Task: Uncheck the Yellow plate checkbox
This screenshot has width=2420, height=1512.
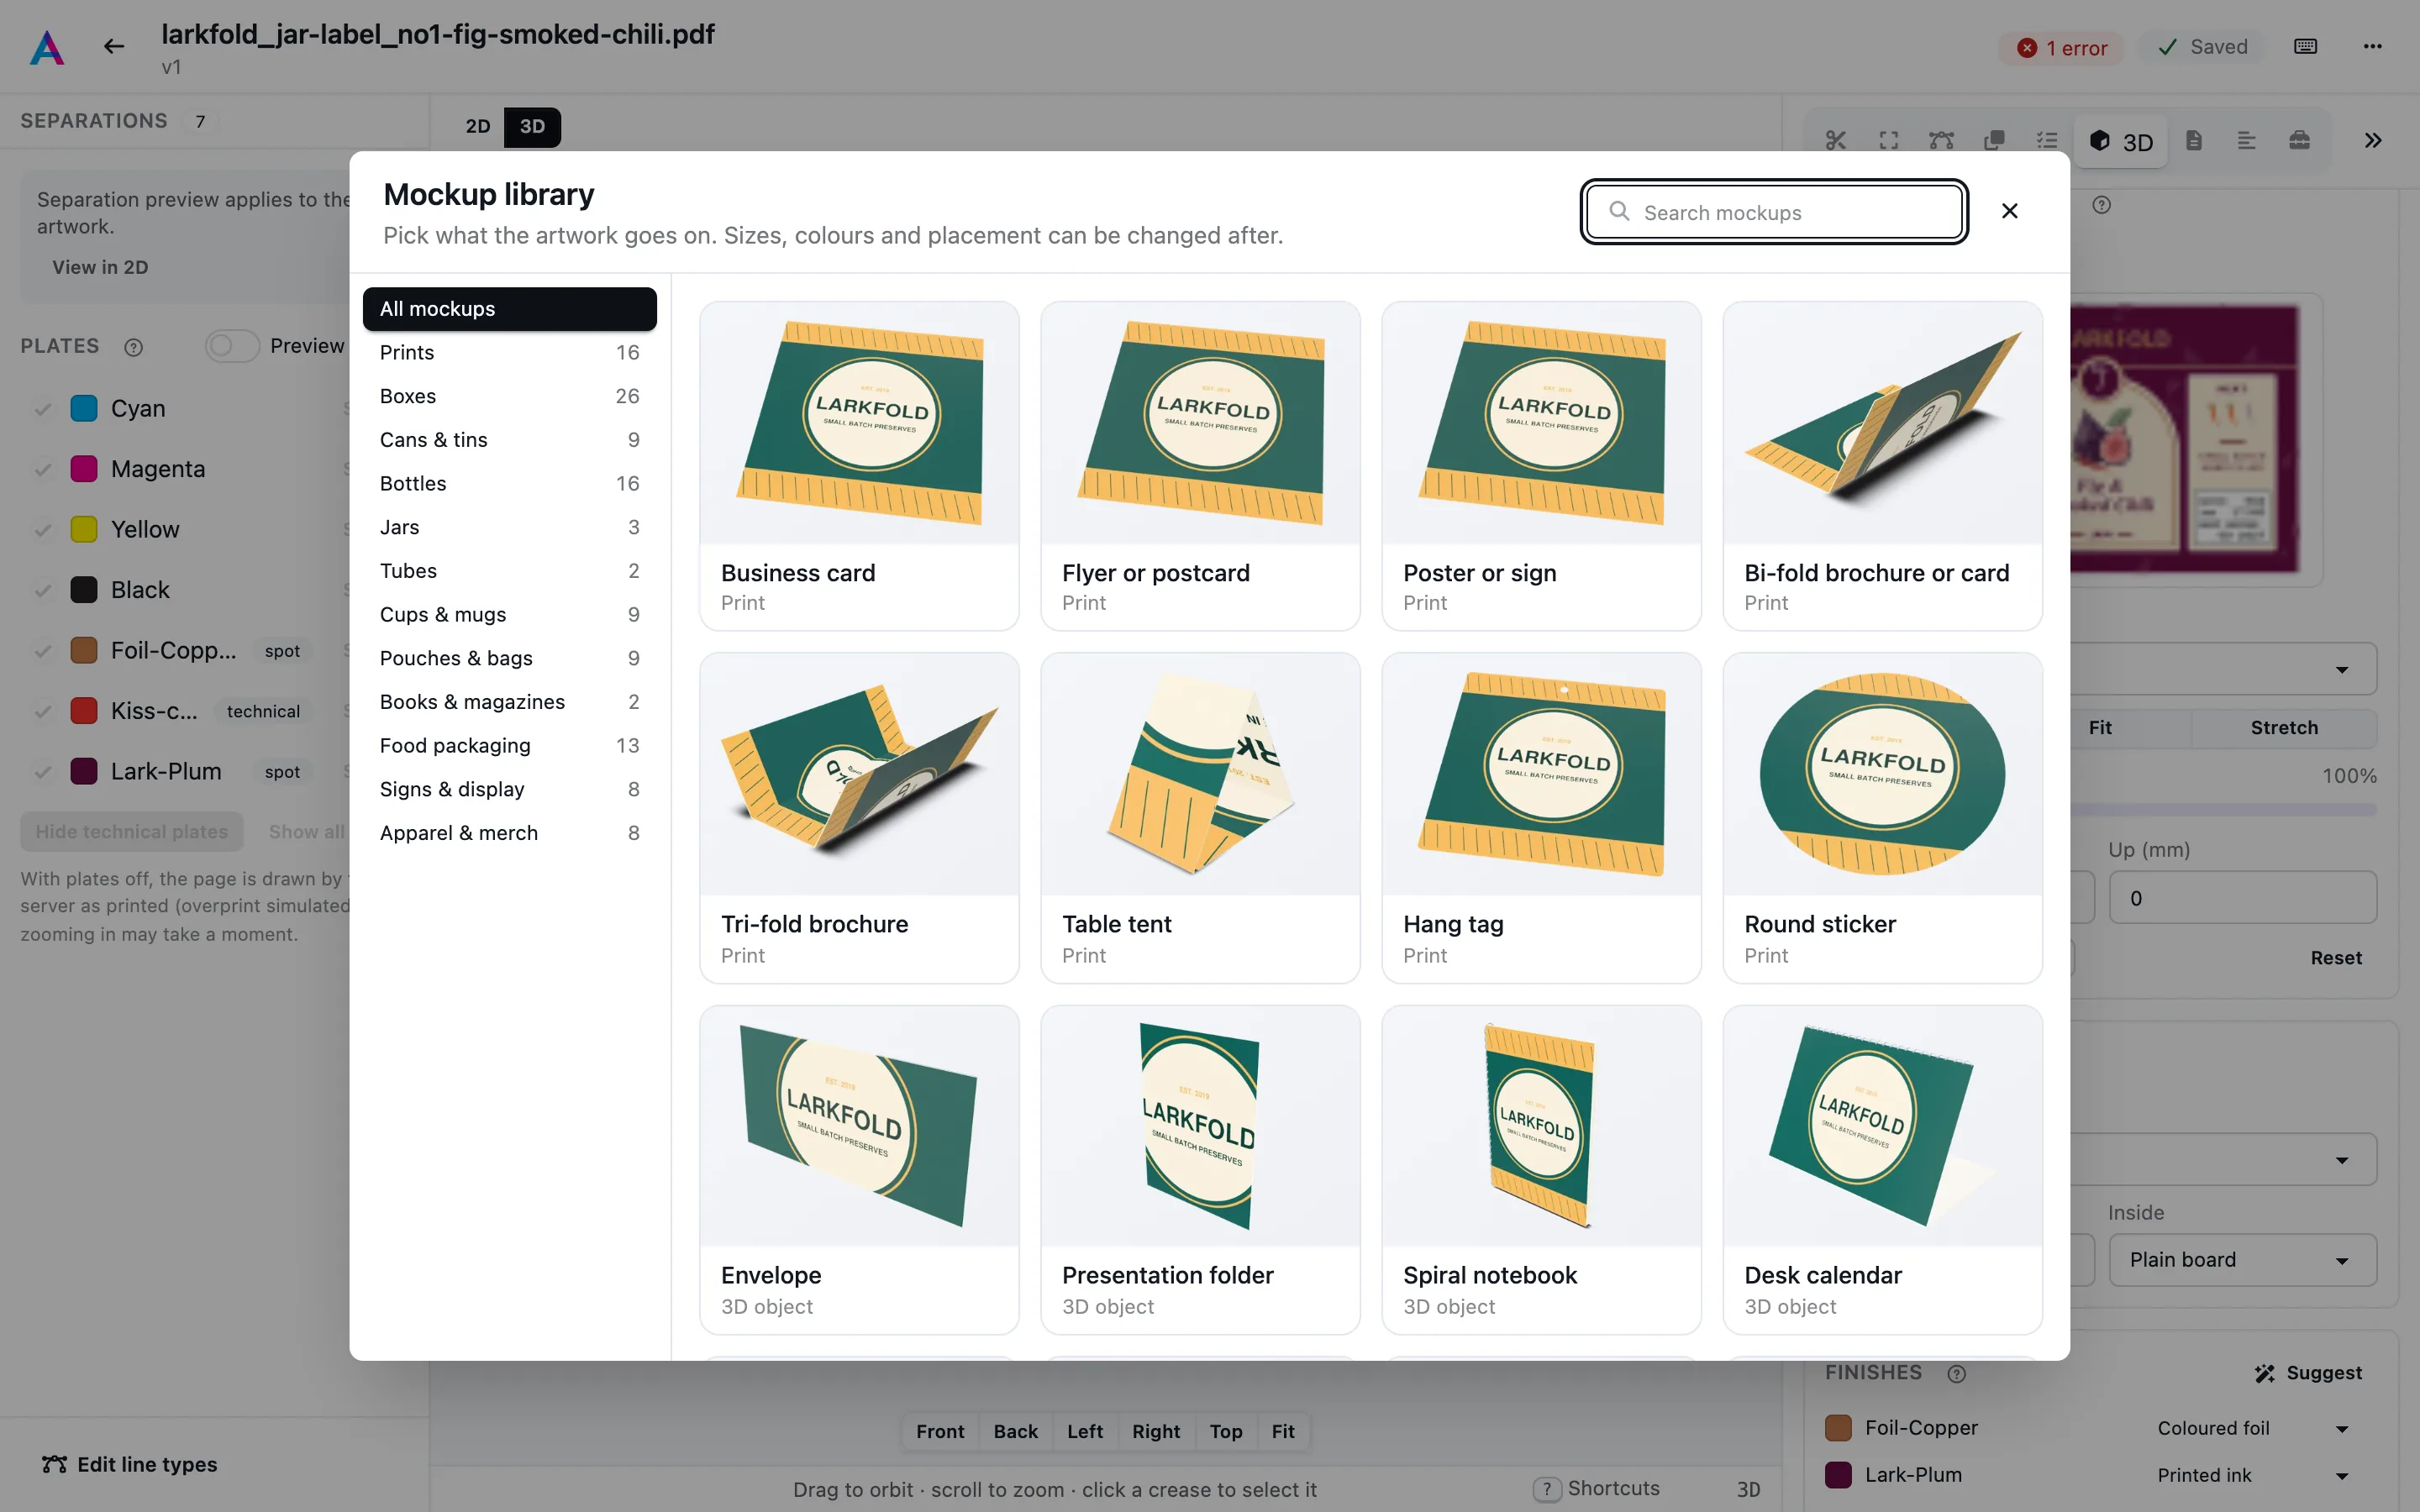Action: 43,530
